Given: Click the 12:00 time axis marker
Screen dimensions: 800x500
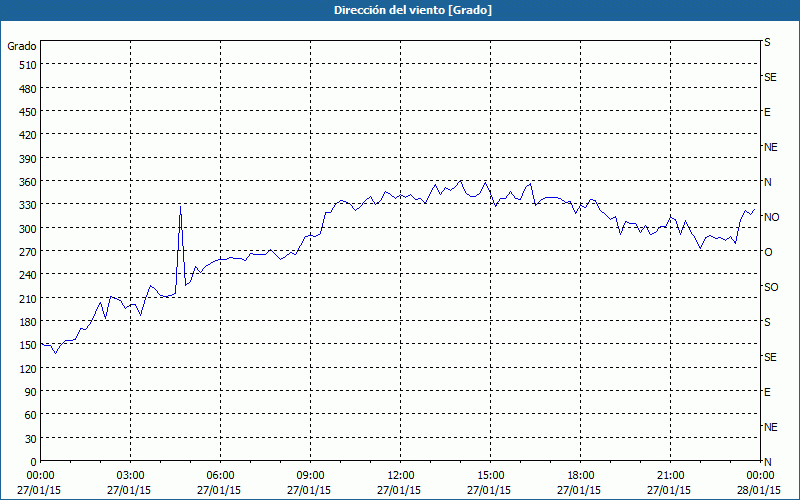Looking at the screenshot, I should tap(400, 475).
